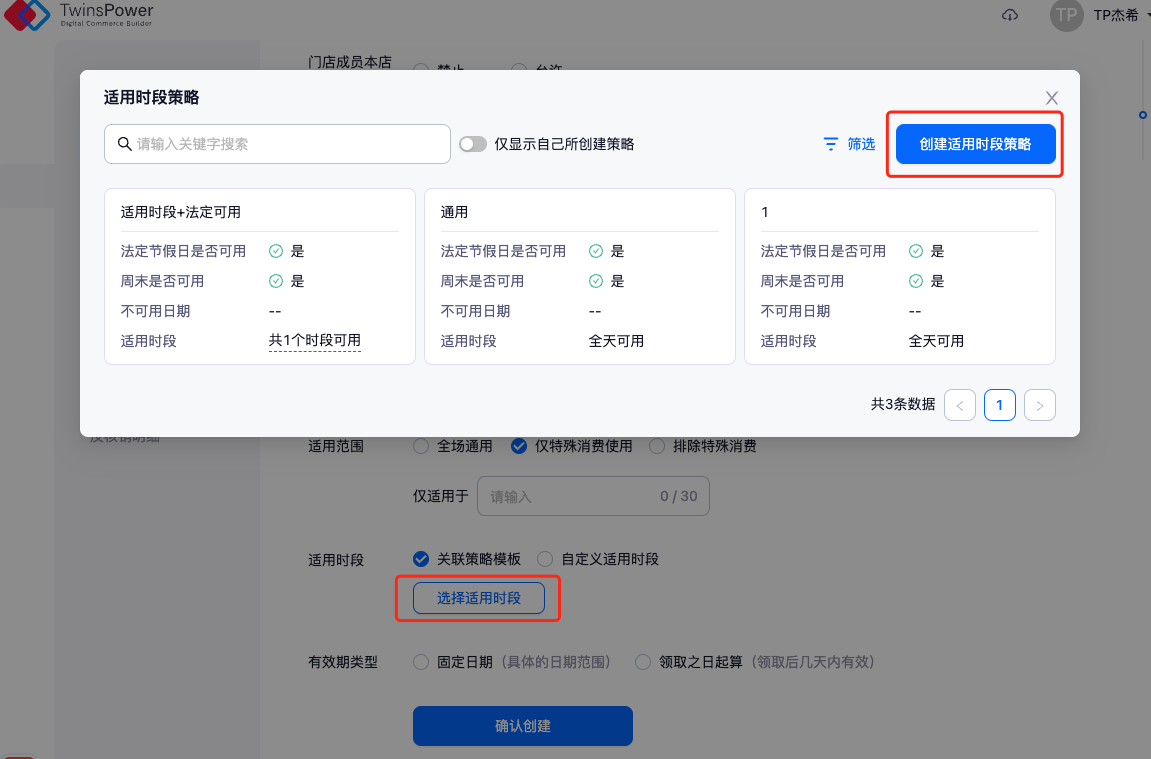Click 共1个时段可用 to expand time periods

tap(314, 341)
